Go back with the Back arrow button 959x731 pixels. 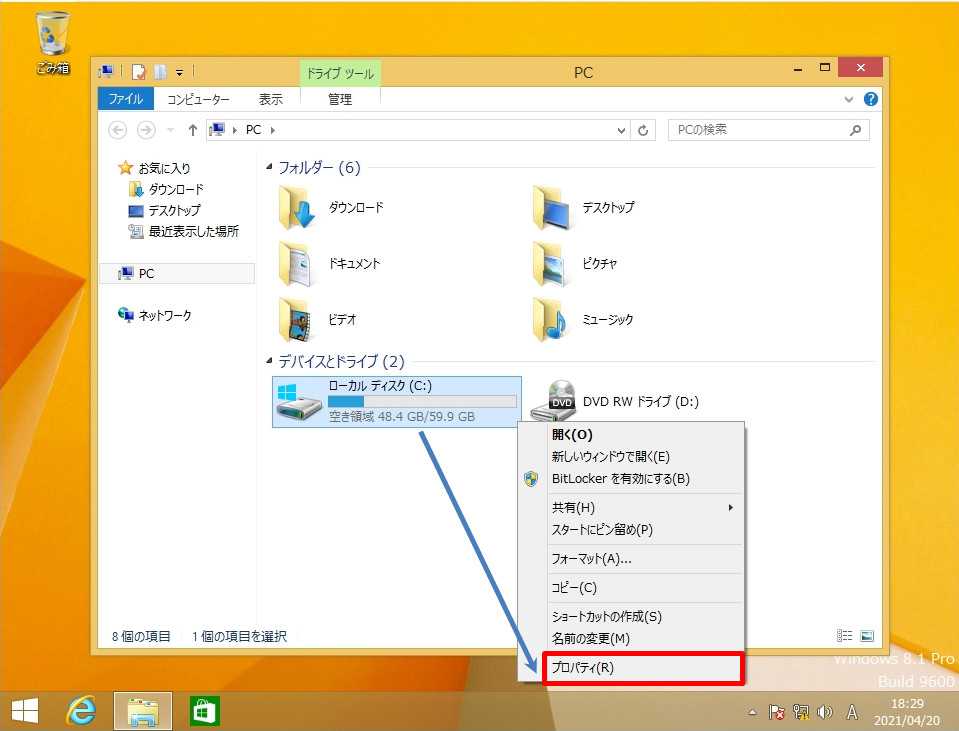117,130
